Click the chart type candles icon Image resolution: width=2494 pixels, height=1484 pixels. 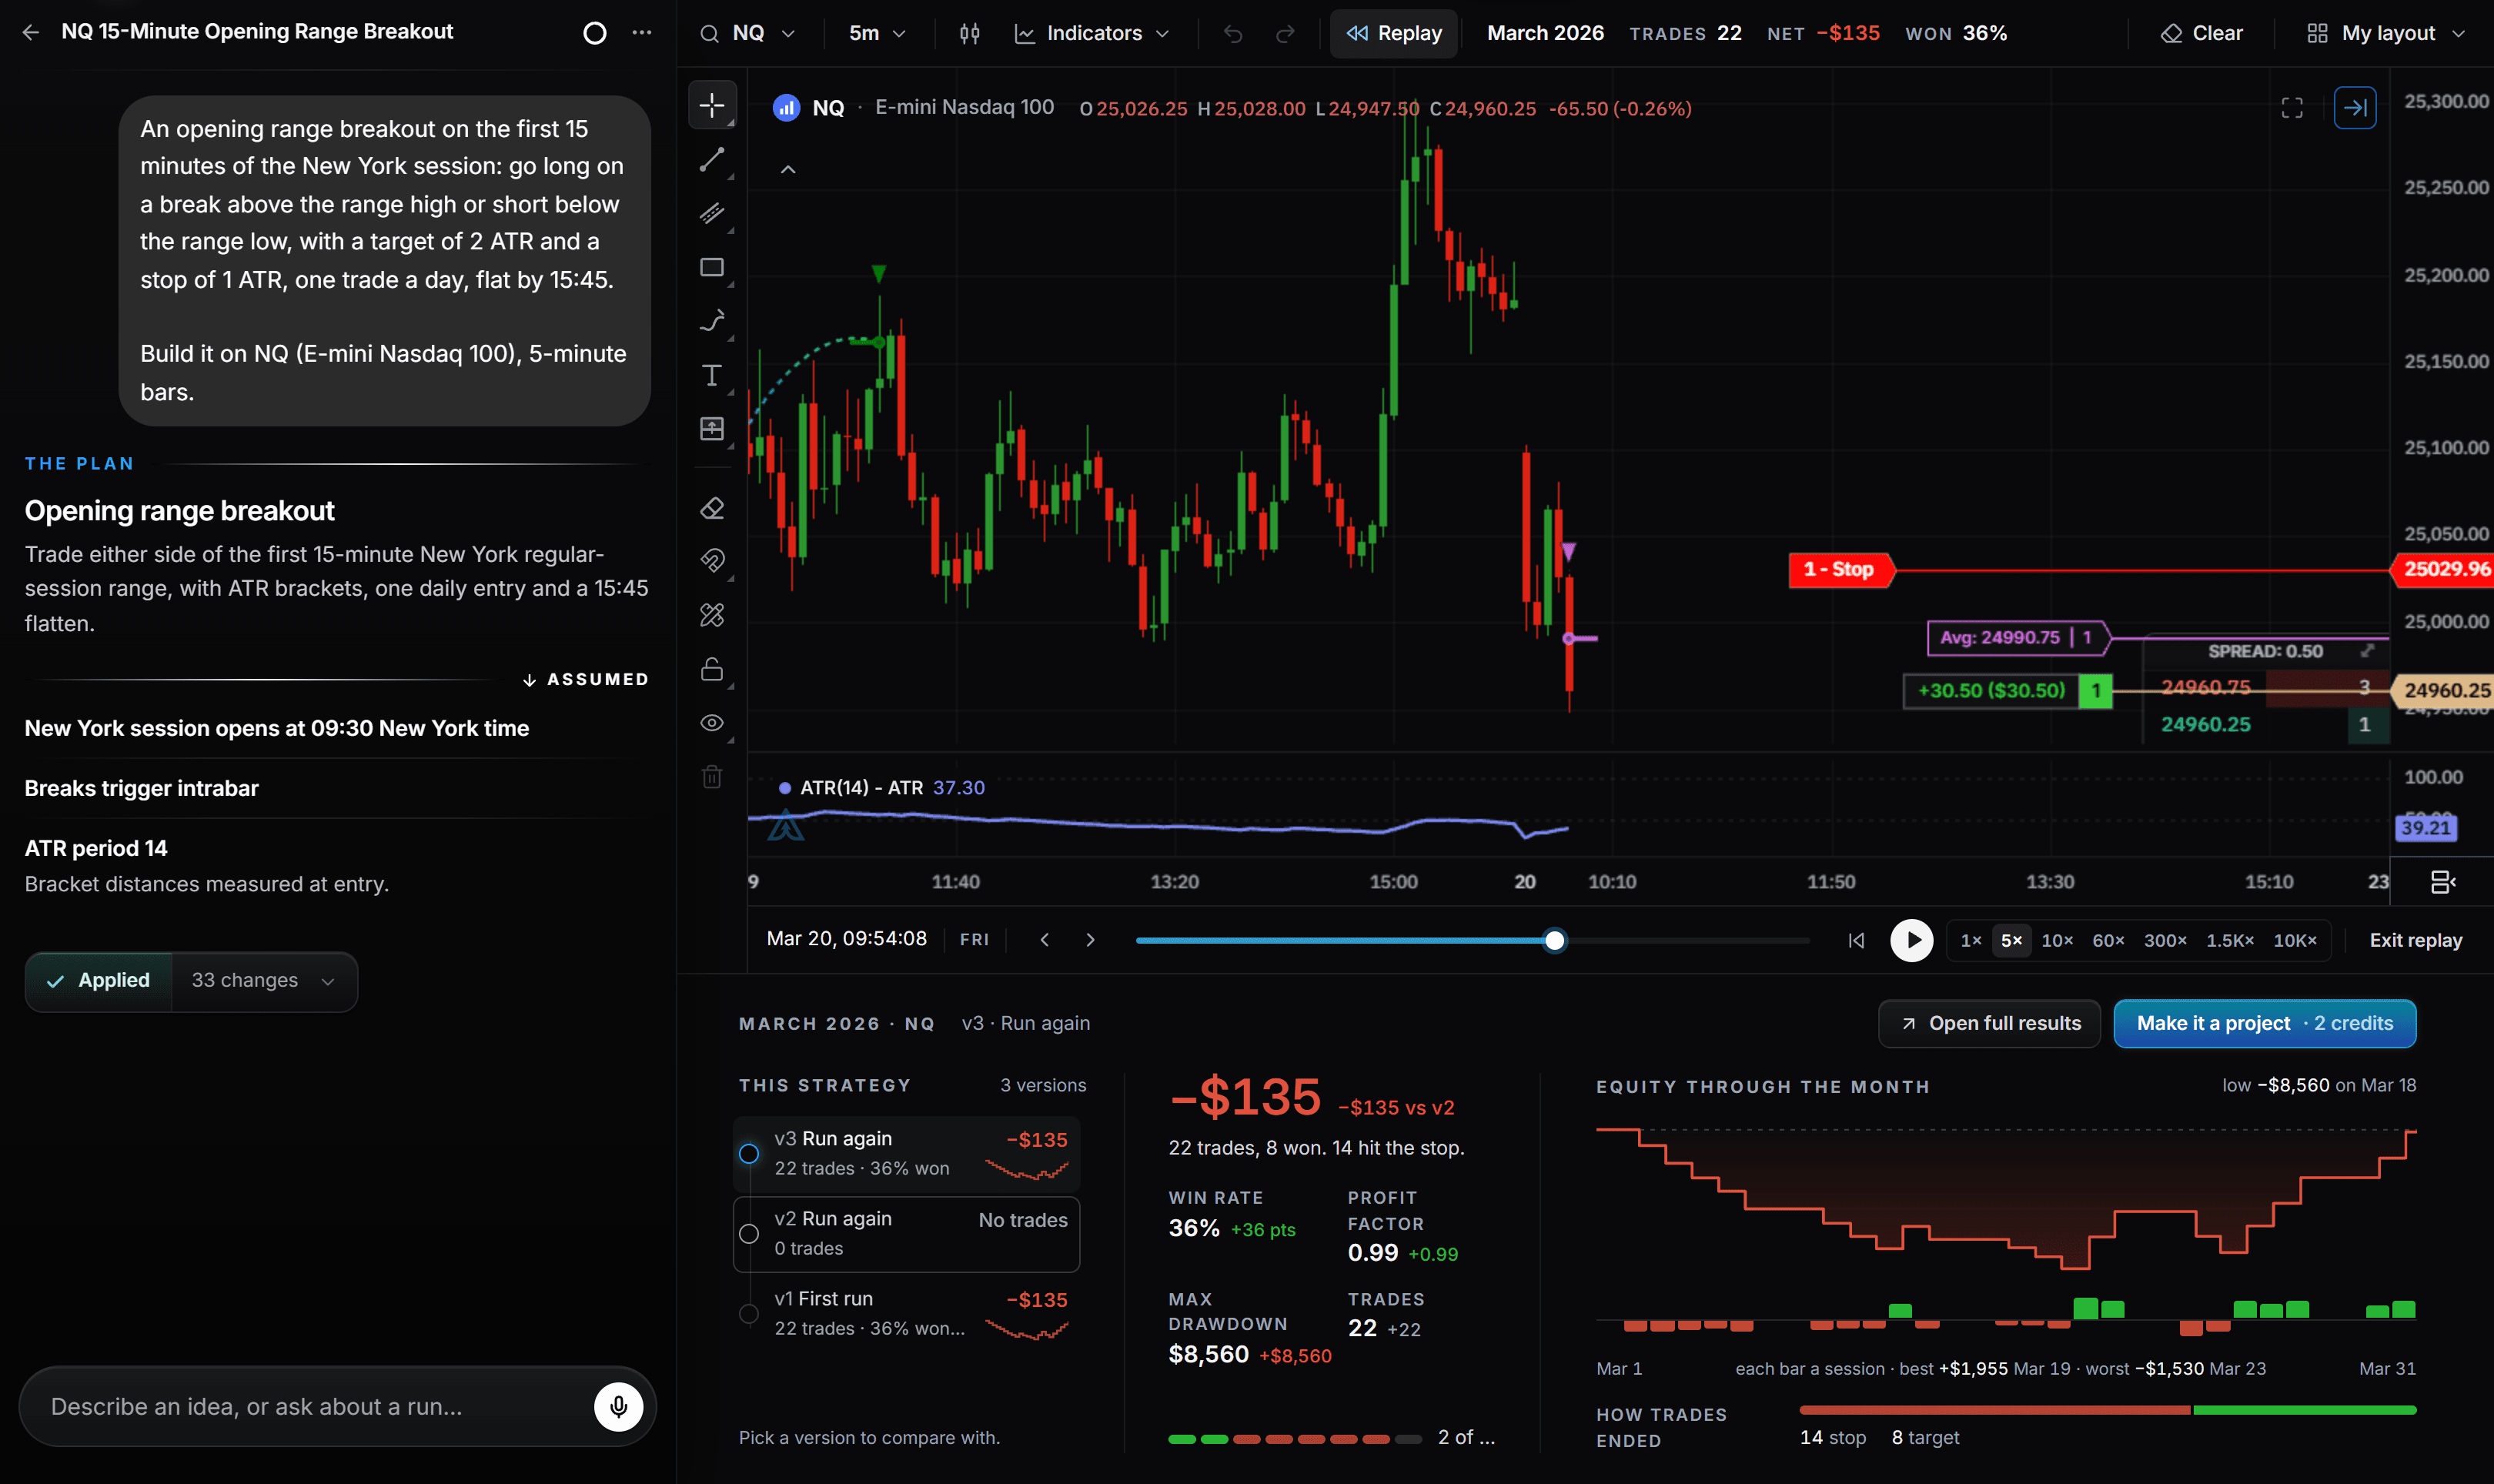click(969, 33)
